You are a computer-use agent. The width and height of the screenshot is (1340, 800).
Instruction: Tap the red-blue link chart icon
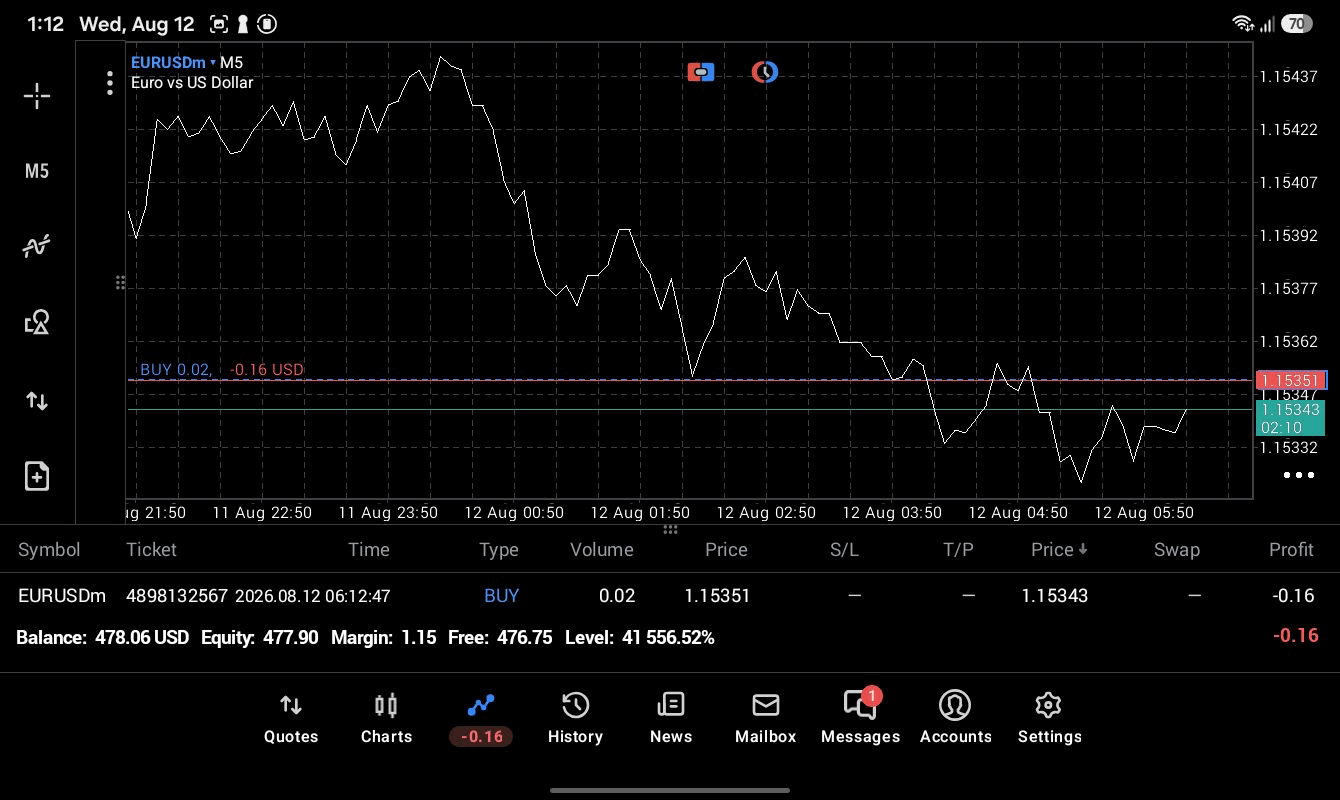click(x=701, y=72)
